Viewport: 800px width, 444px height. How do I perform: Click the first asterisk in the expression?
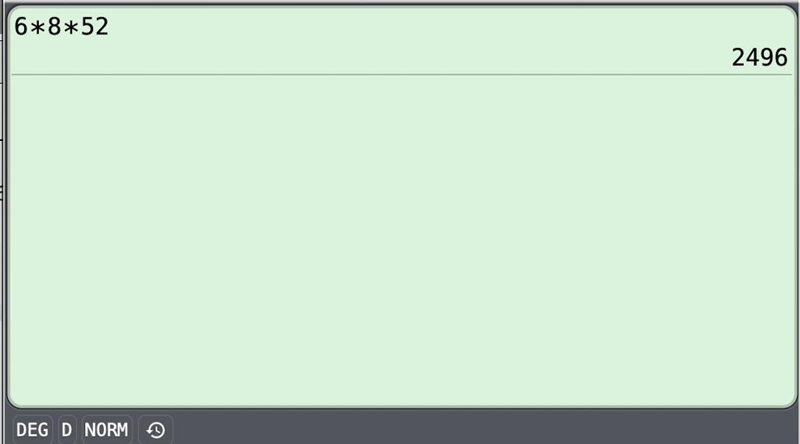37,28
